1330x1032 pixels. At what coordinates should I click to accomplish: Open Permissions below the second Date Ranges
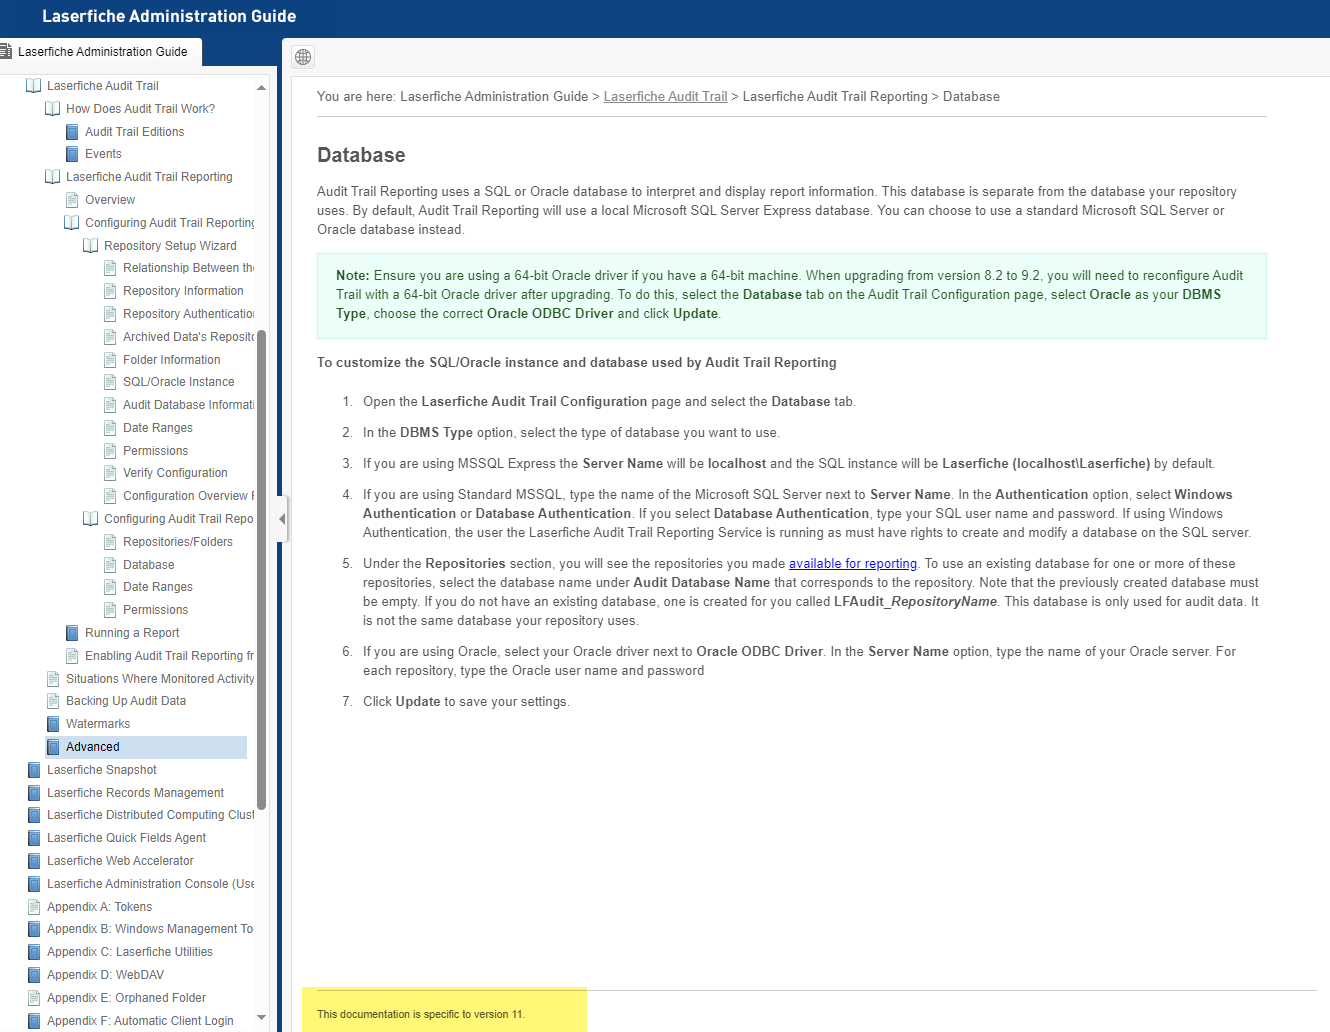point(155,610)
